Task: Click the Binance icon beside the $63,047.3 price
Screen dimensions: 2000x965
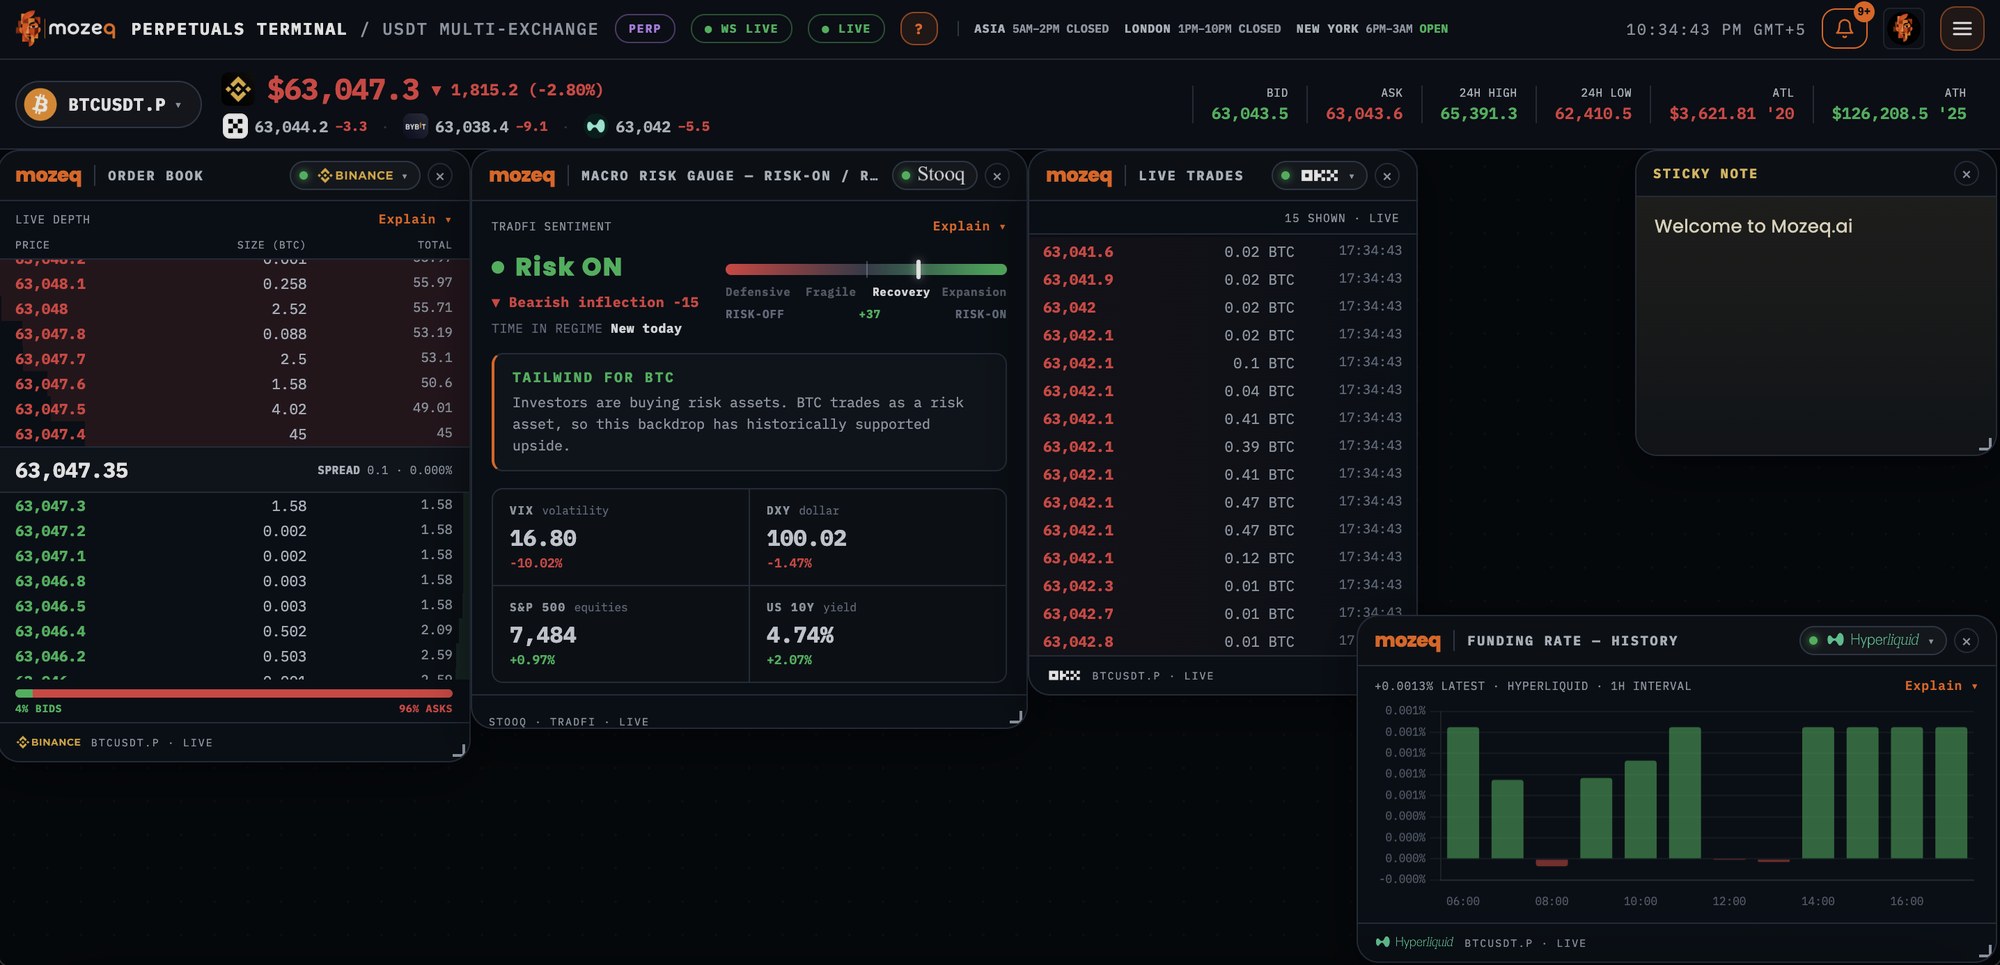Action: 238,90
